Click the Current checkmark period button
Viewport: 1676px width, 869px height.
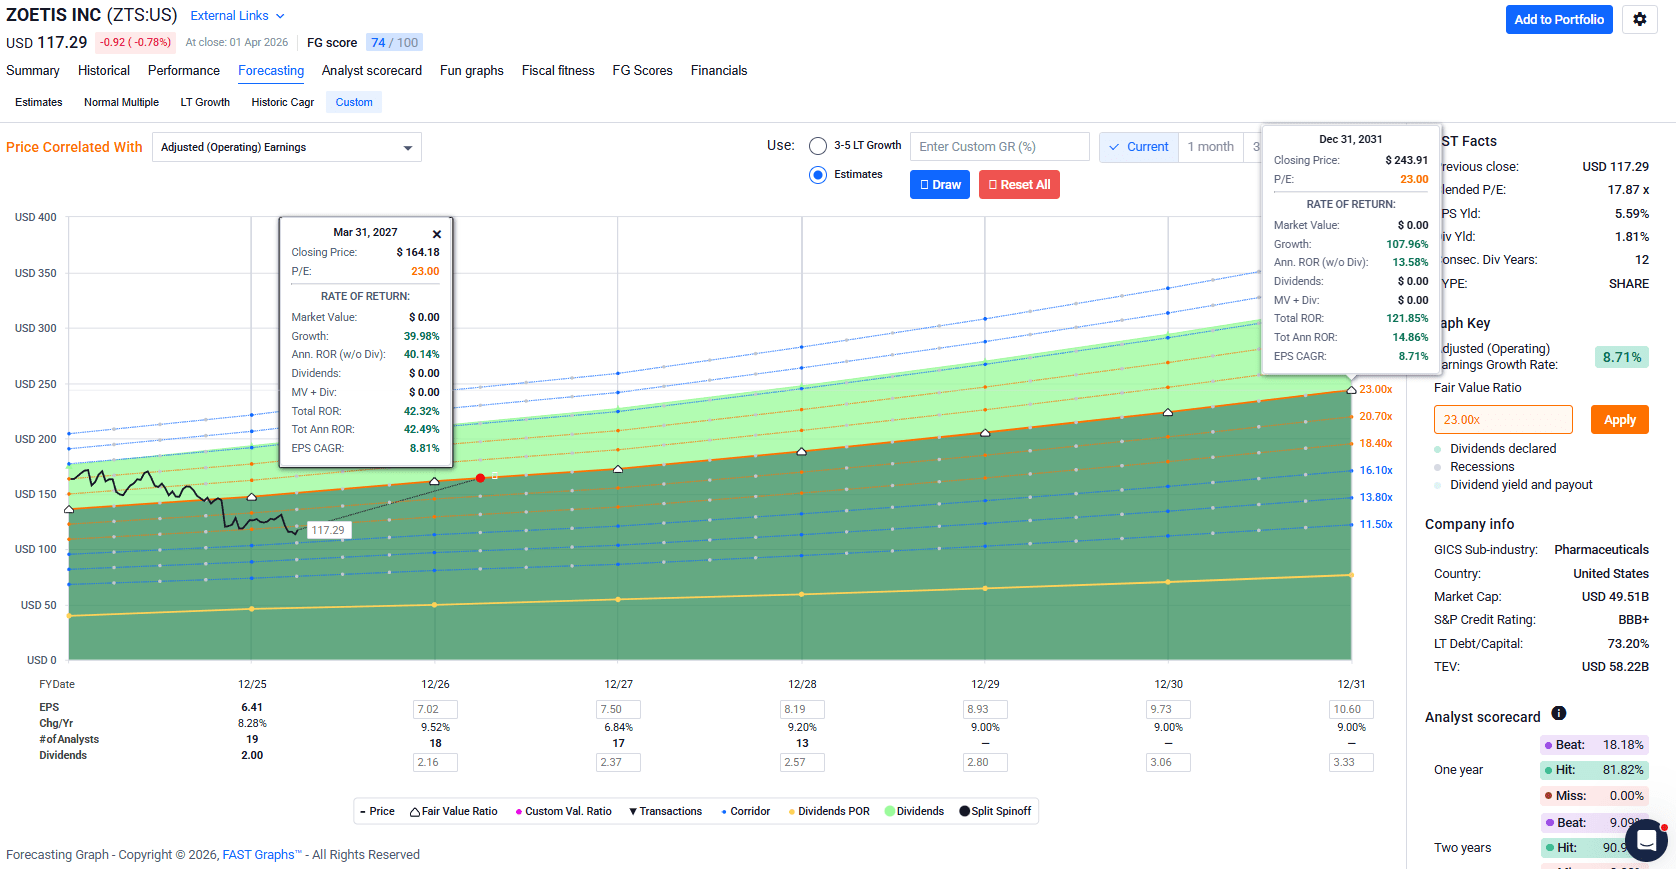(1138, 146)
